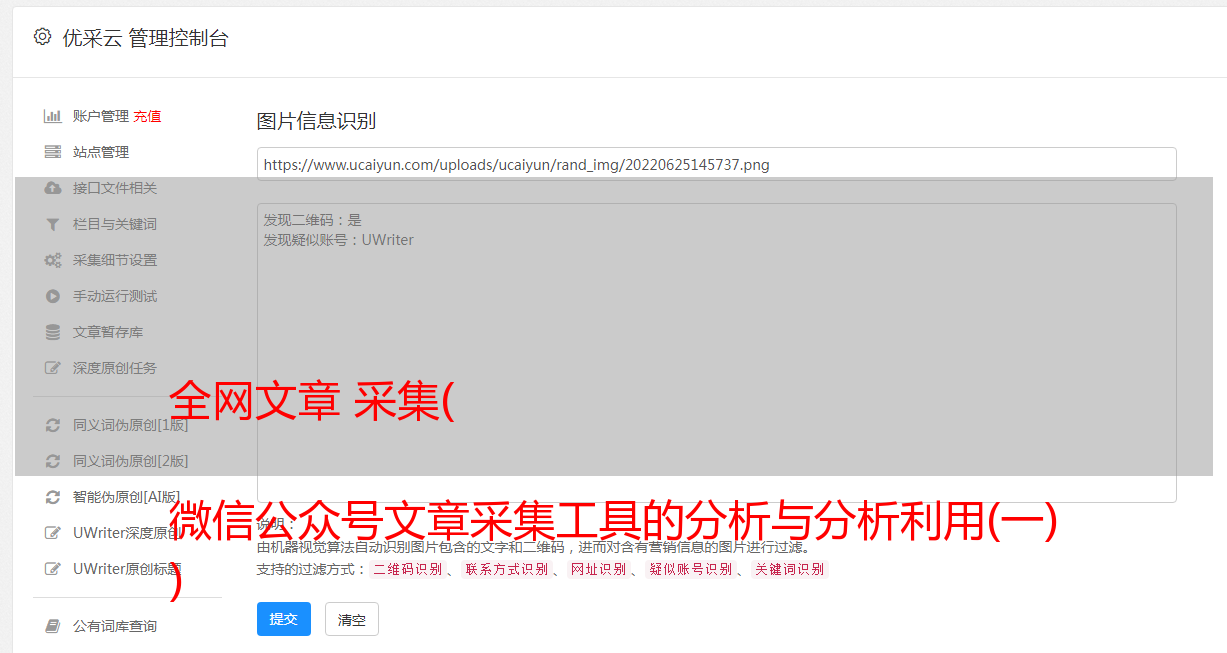Click the edit icon for UWriter原创标题
The image size is (1227, 653).
tap(53, 569)
